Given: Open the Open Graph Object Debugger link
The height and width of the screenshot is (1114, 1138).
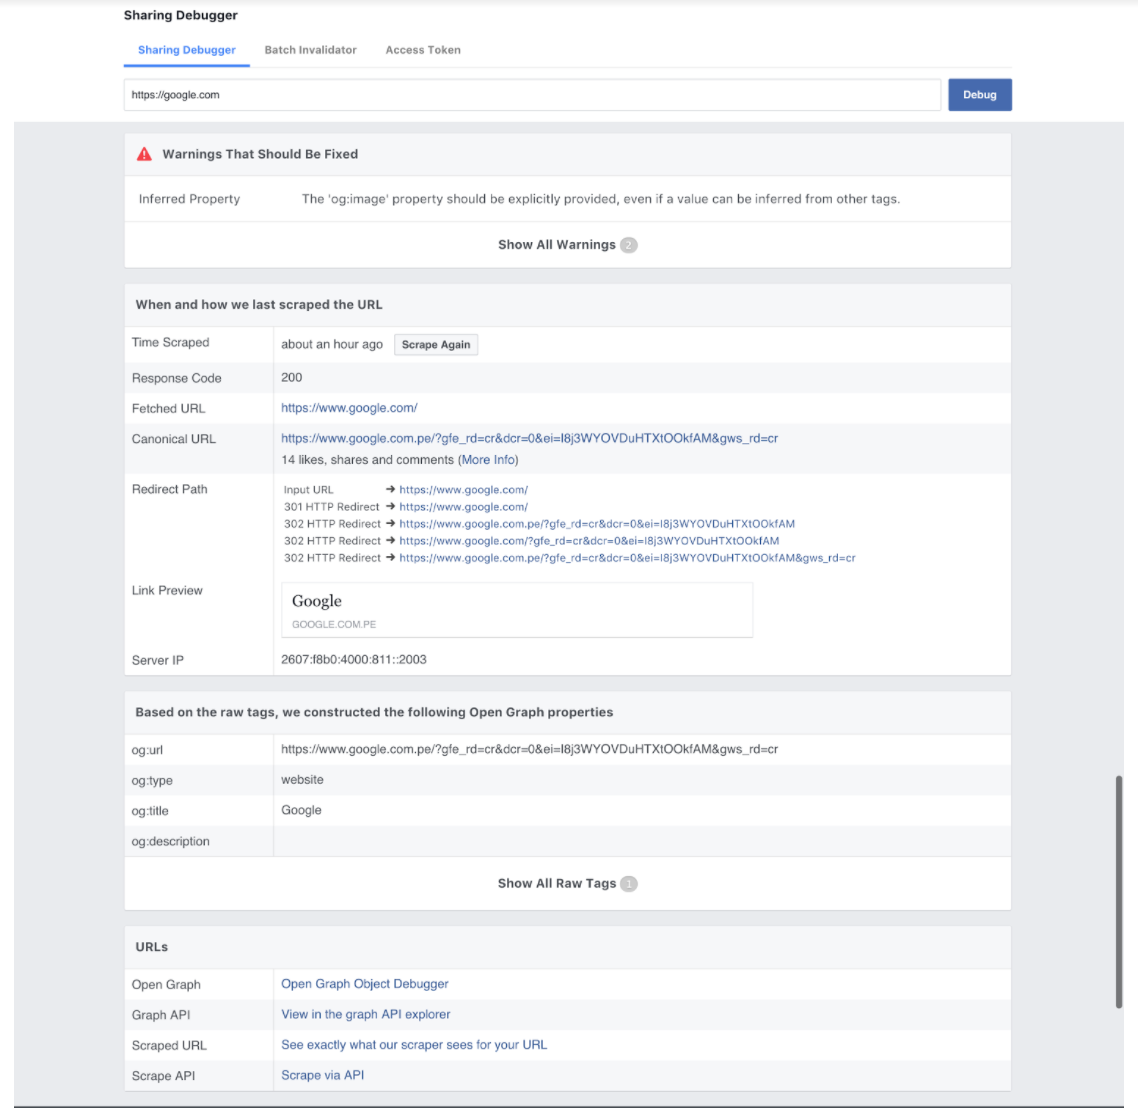Looking at the screenshot, I should [x=365, y=984].
